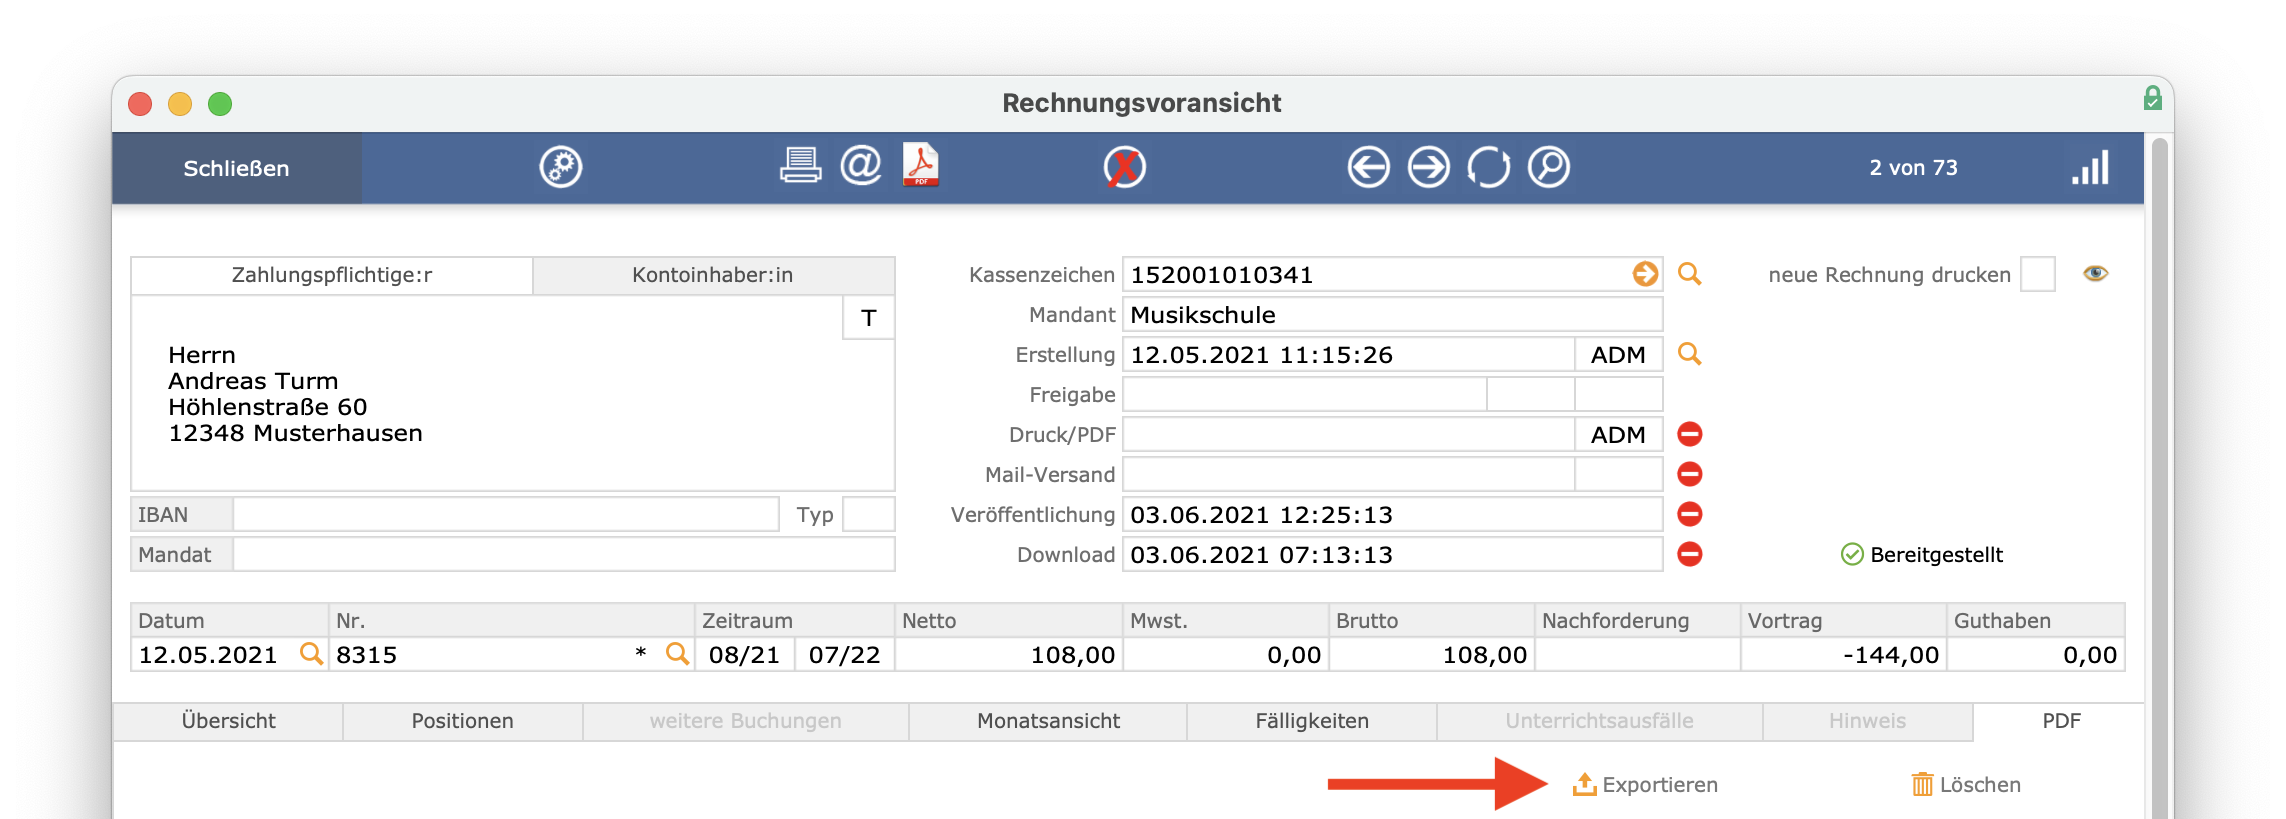Remove Mail-Versand entry with red minus
The height and width of the screenshot is (819, 2286).
click(x=1690, y=474)
